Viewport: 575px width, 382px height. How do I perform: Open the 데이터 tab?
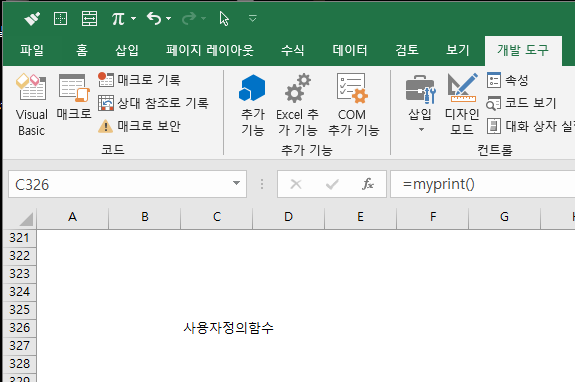[350, 50]
